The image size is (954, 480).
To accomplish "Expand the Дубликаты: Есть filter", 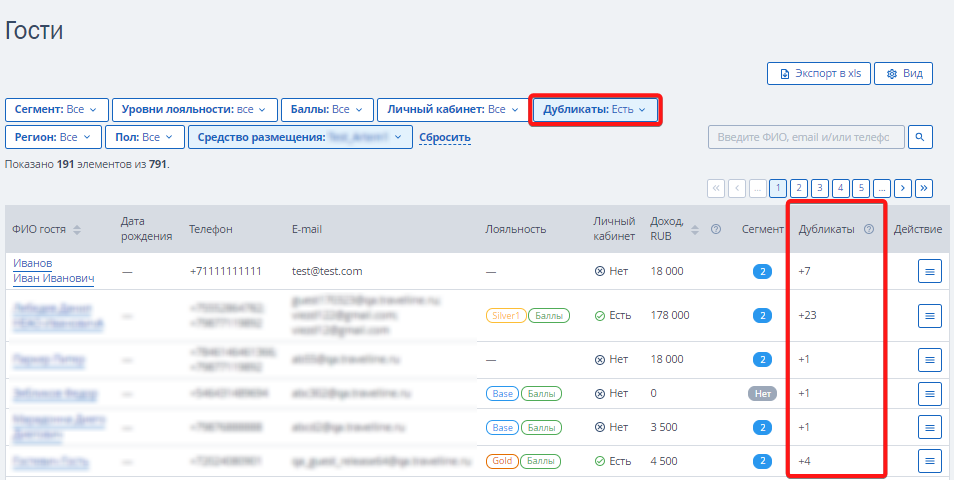I will point(595,110).
